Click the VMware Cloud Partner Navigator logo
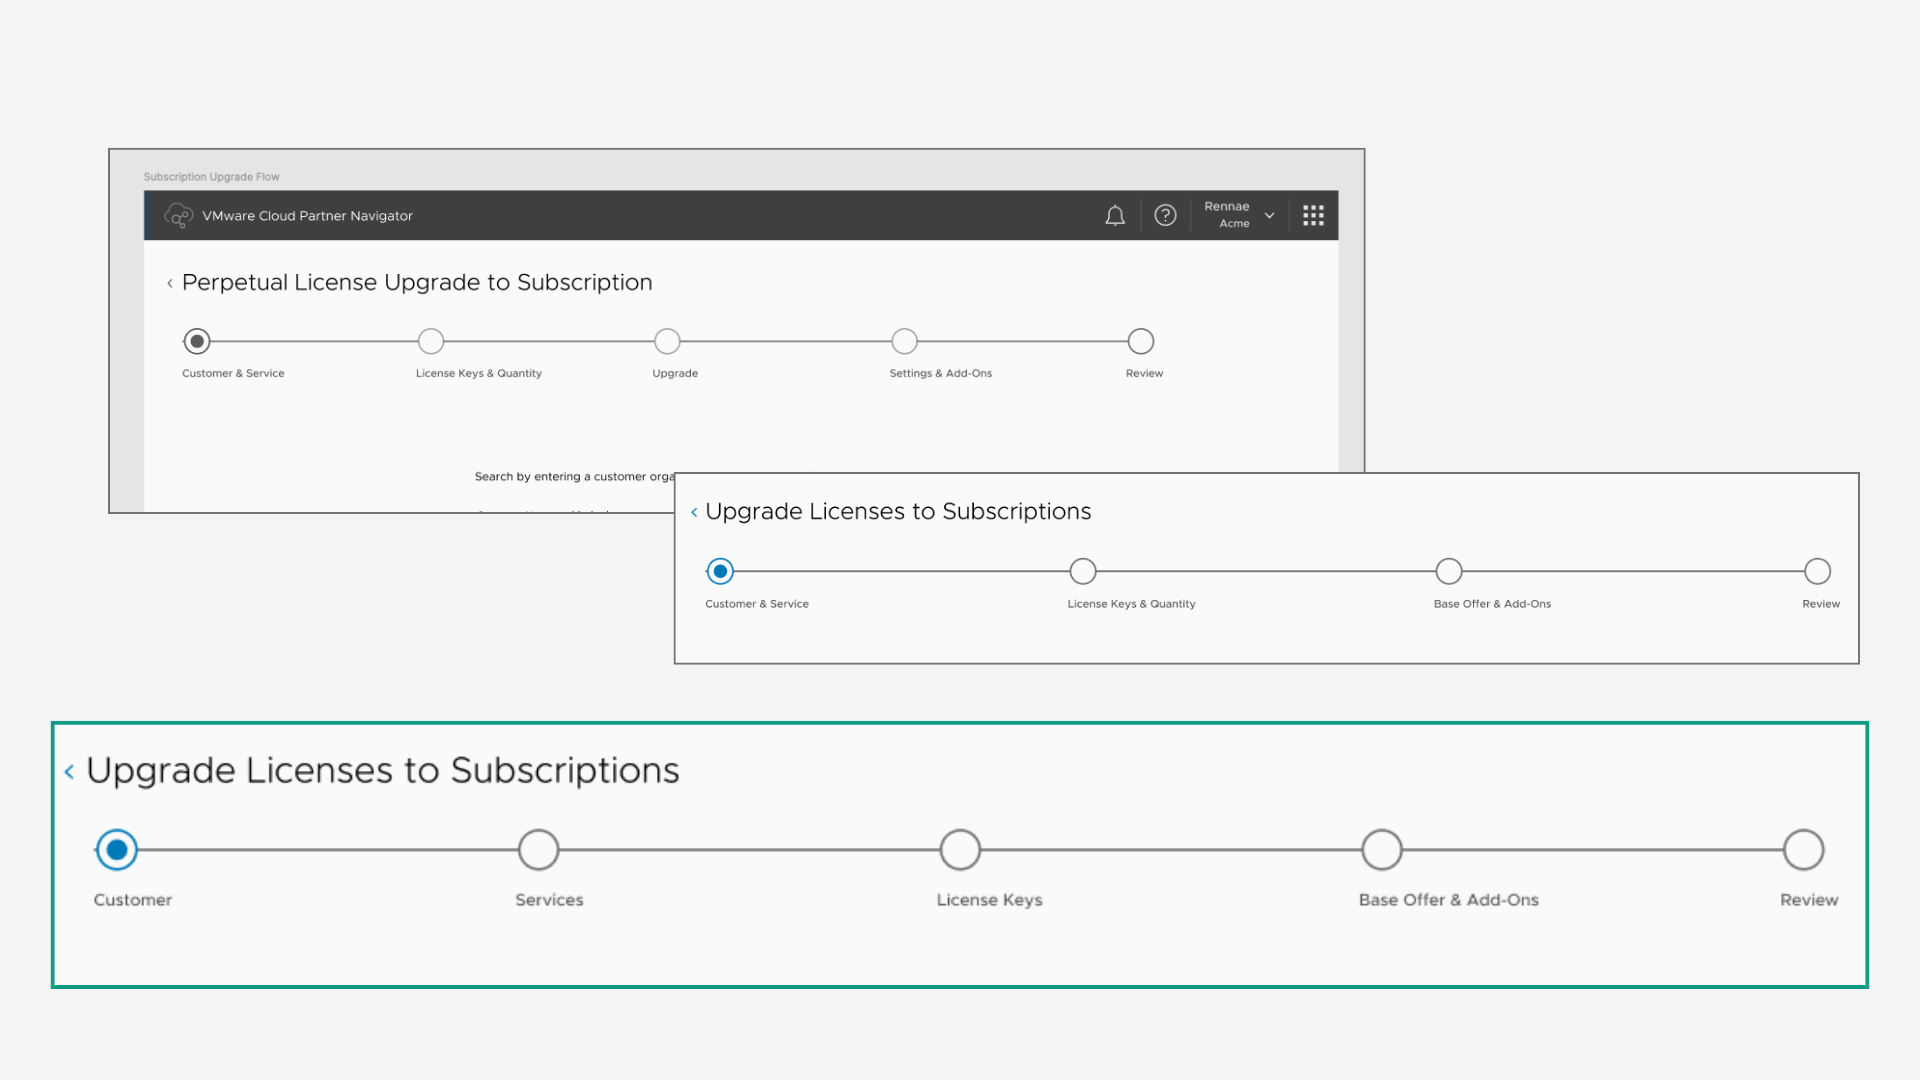 (x=179, y=216)
